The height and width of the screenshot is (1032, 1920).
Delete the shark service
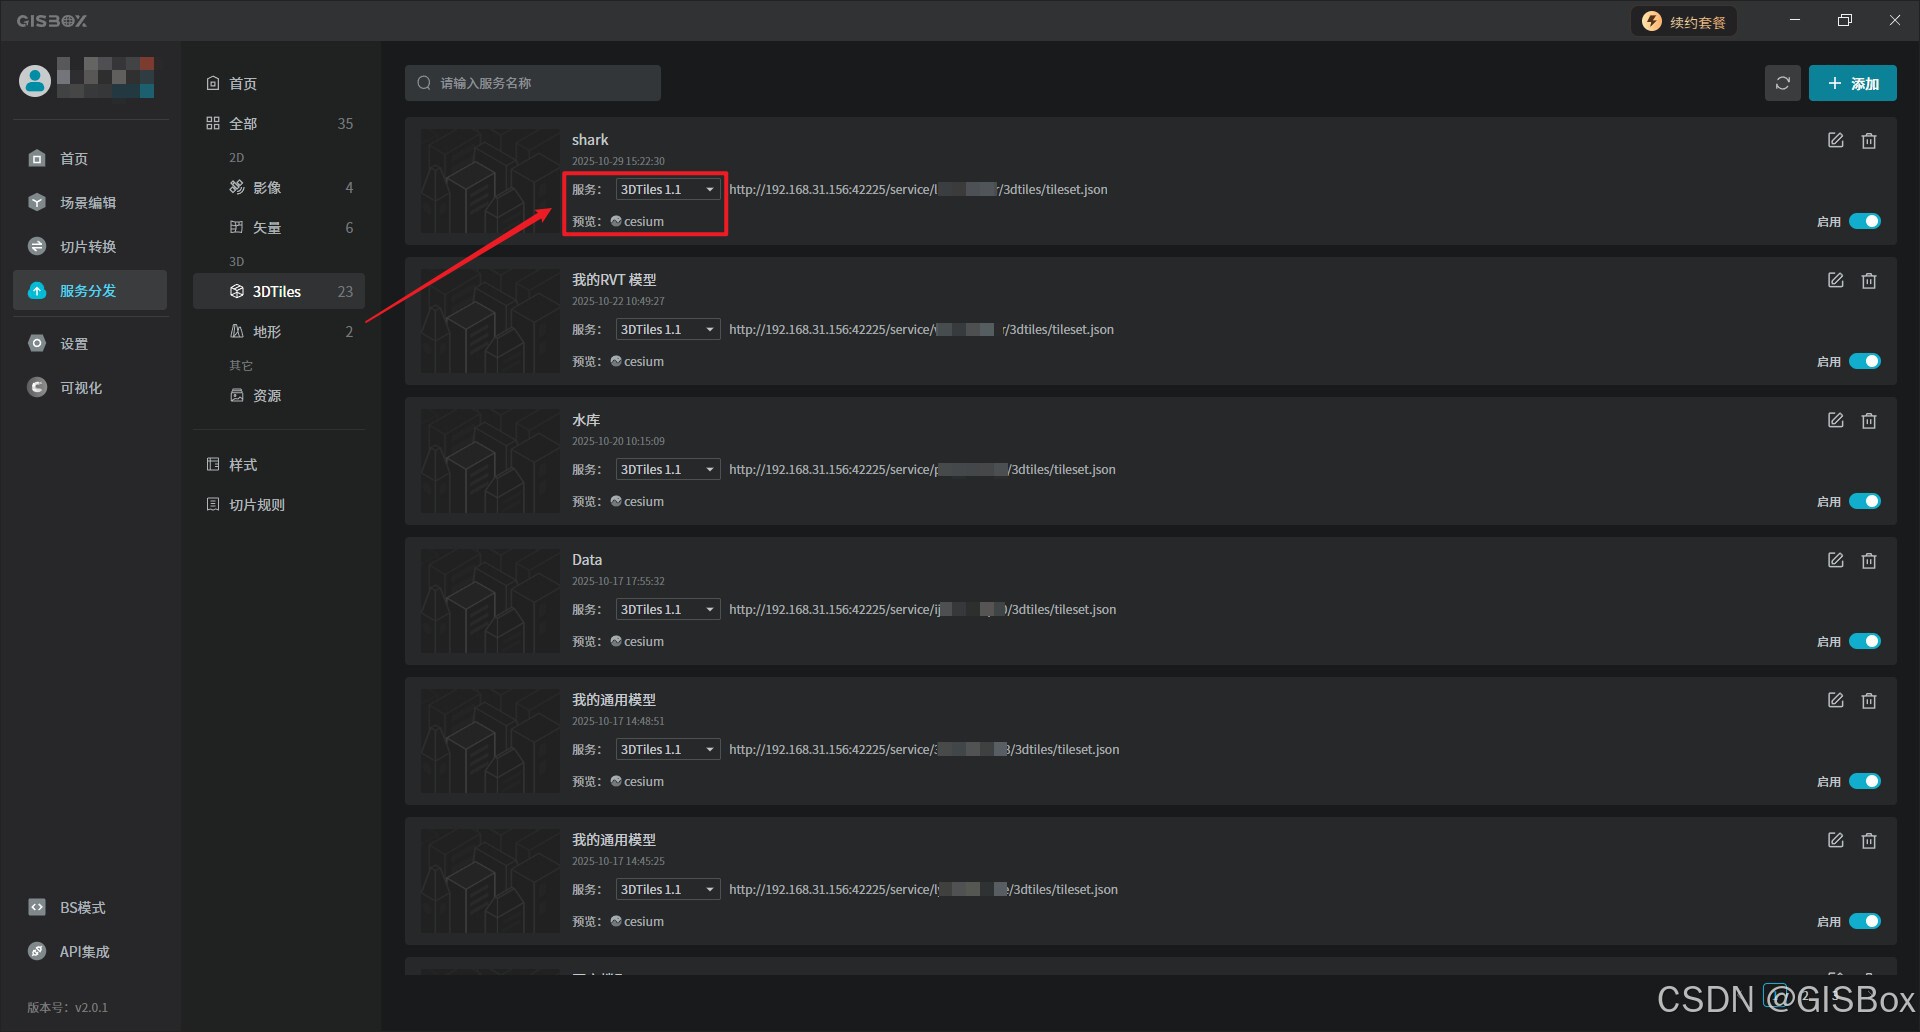click(x=1868, y=141)
